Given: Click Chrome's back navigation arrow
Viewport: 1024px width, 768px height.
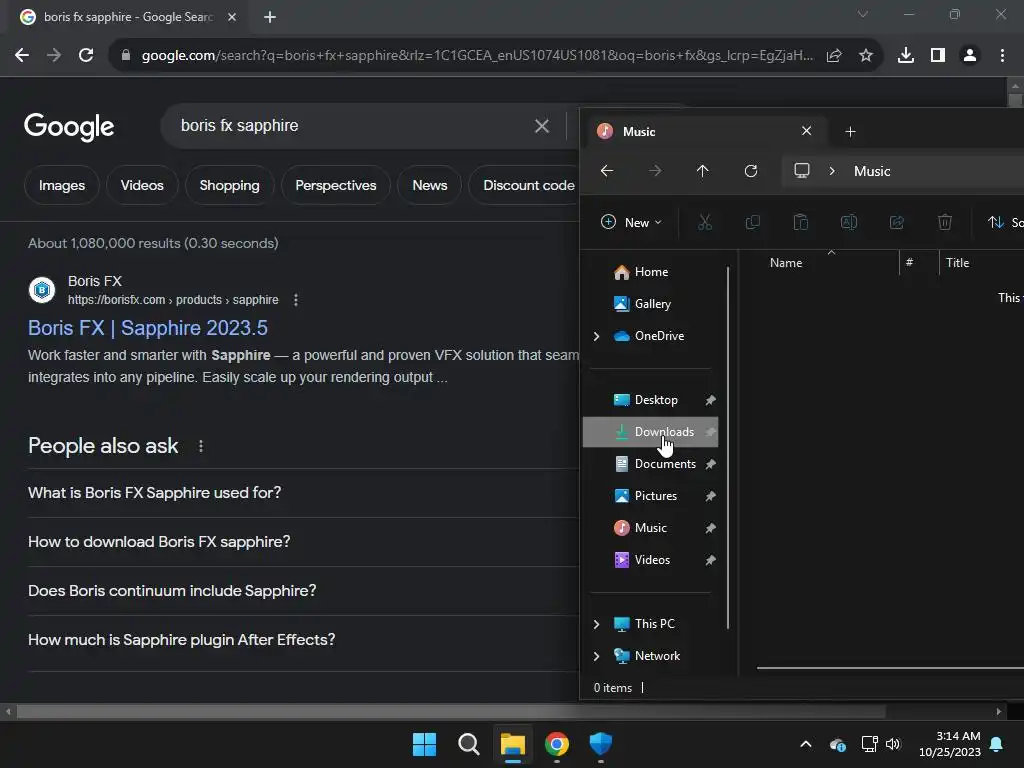Looking at the screenshot, I should [x=22, y=56].
